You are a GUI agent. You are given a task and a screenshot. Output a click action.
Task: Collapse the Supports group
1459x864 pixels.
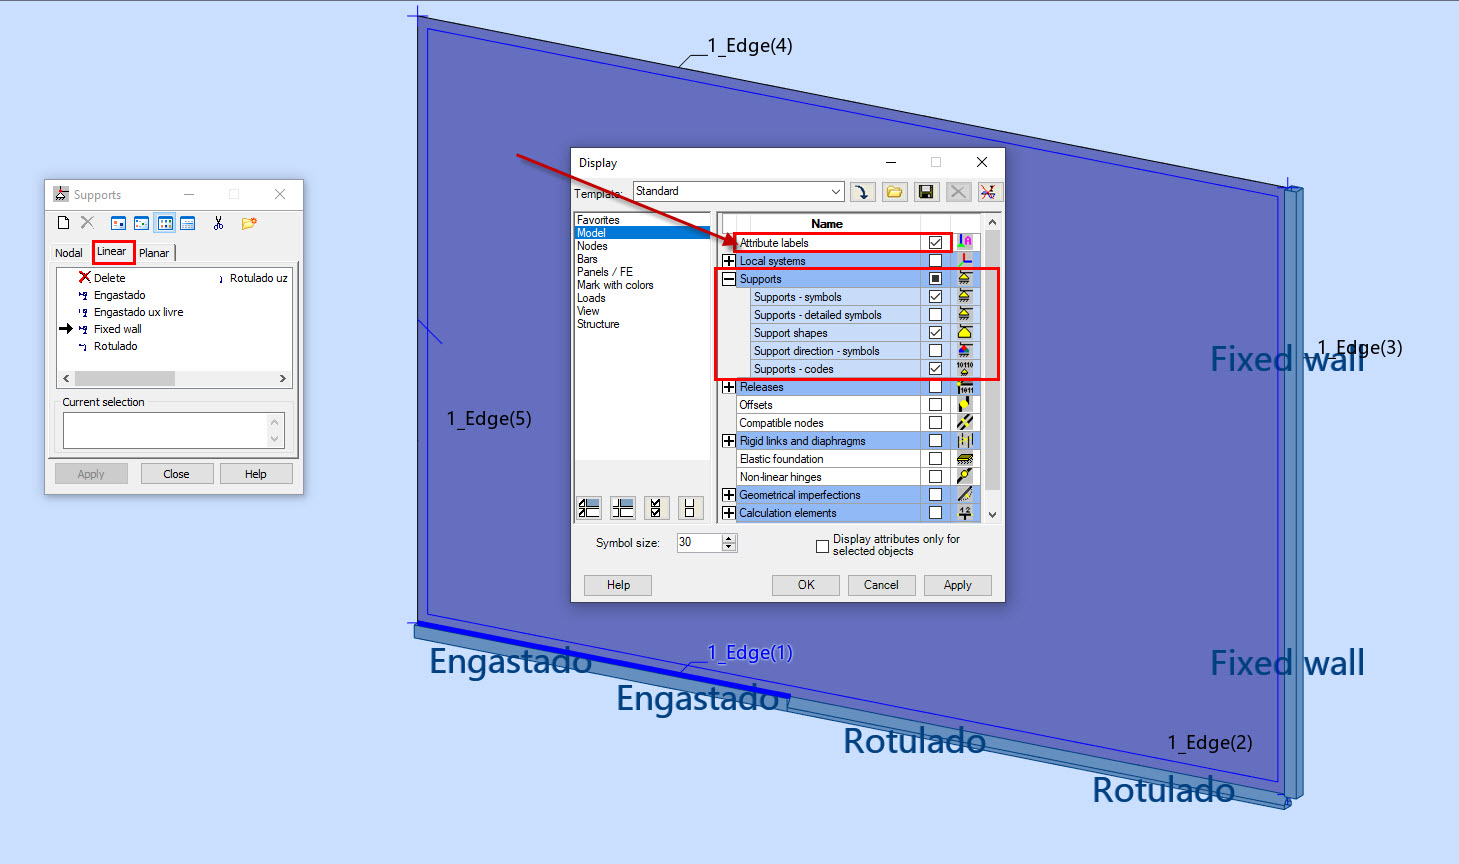tap(728, 278)
